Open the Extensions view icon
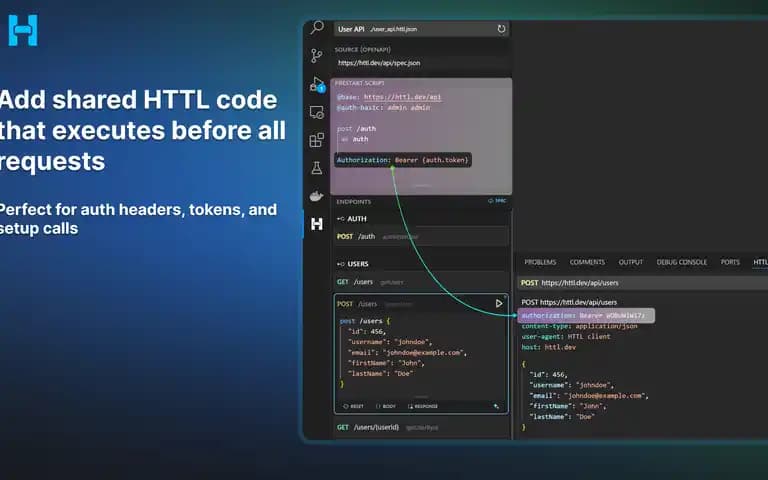768x480 pixels. tap(317, 140)
